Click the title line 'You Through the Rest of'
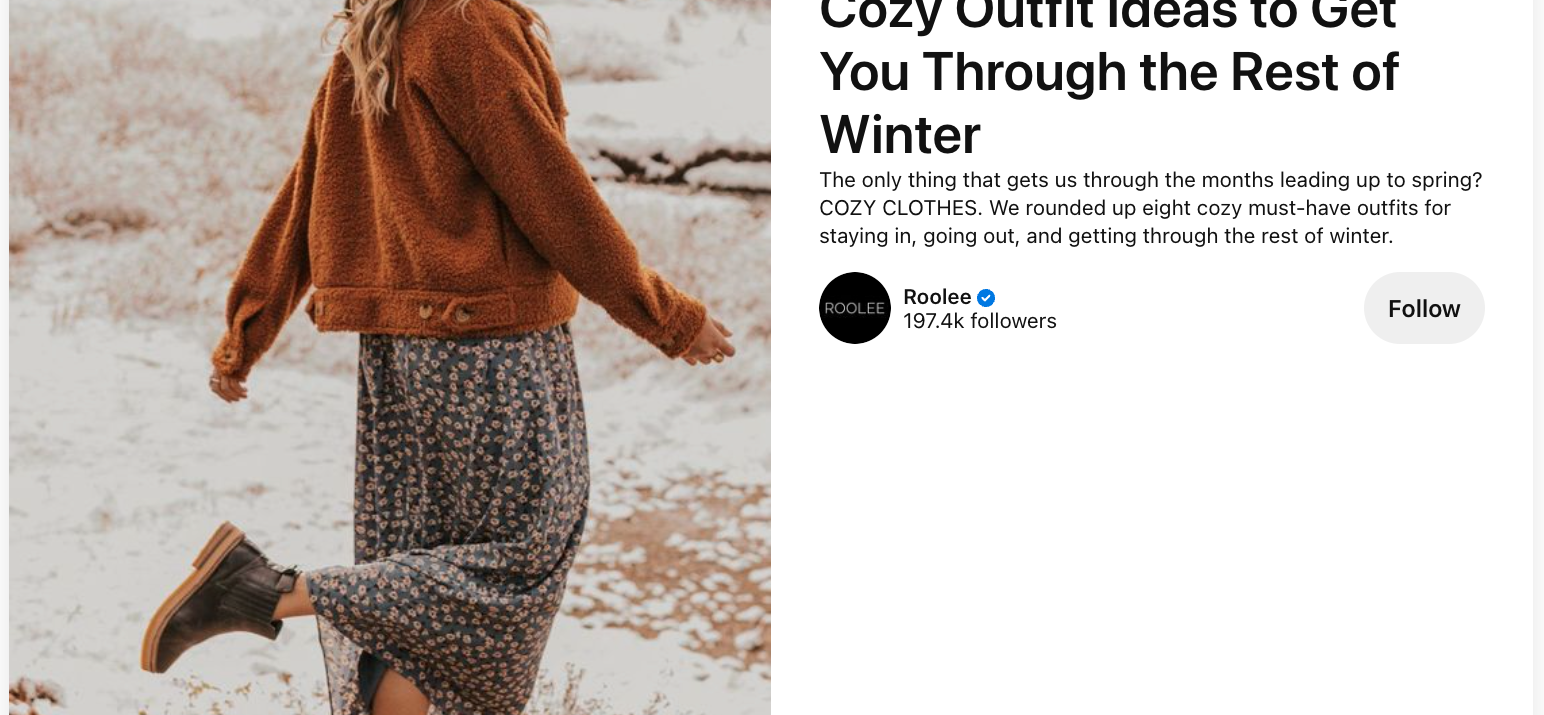The image size is (1544, 715). click(1109, 72)
